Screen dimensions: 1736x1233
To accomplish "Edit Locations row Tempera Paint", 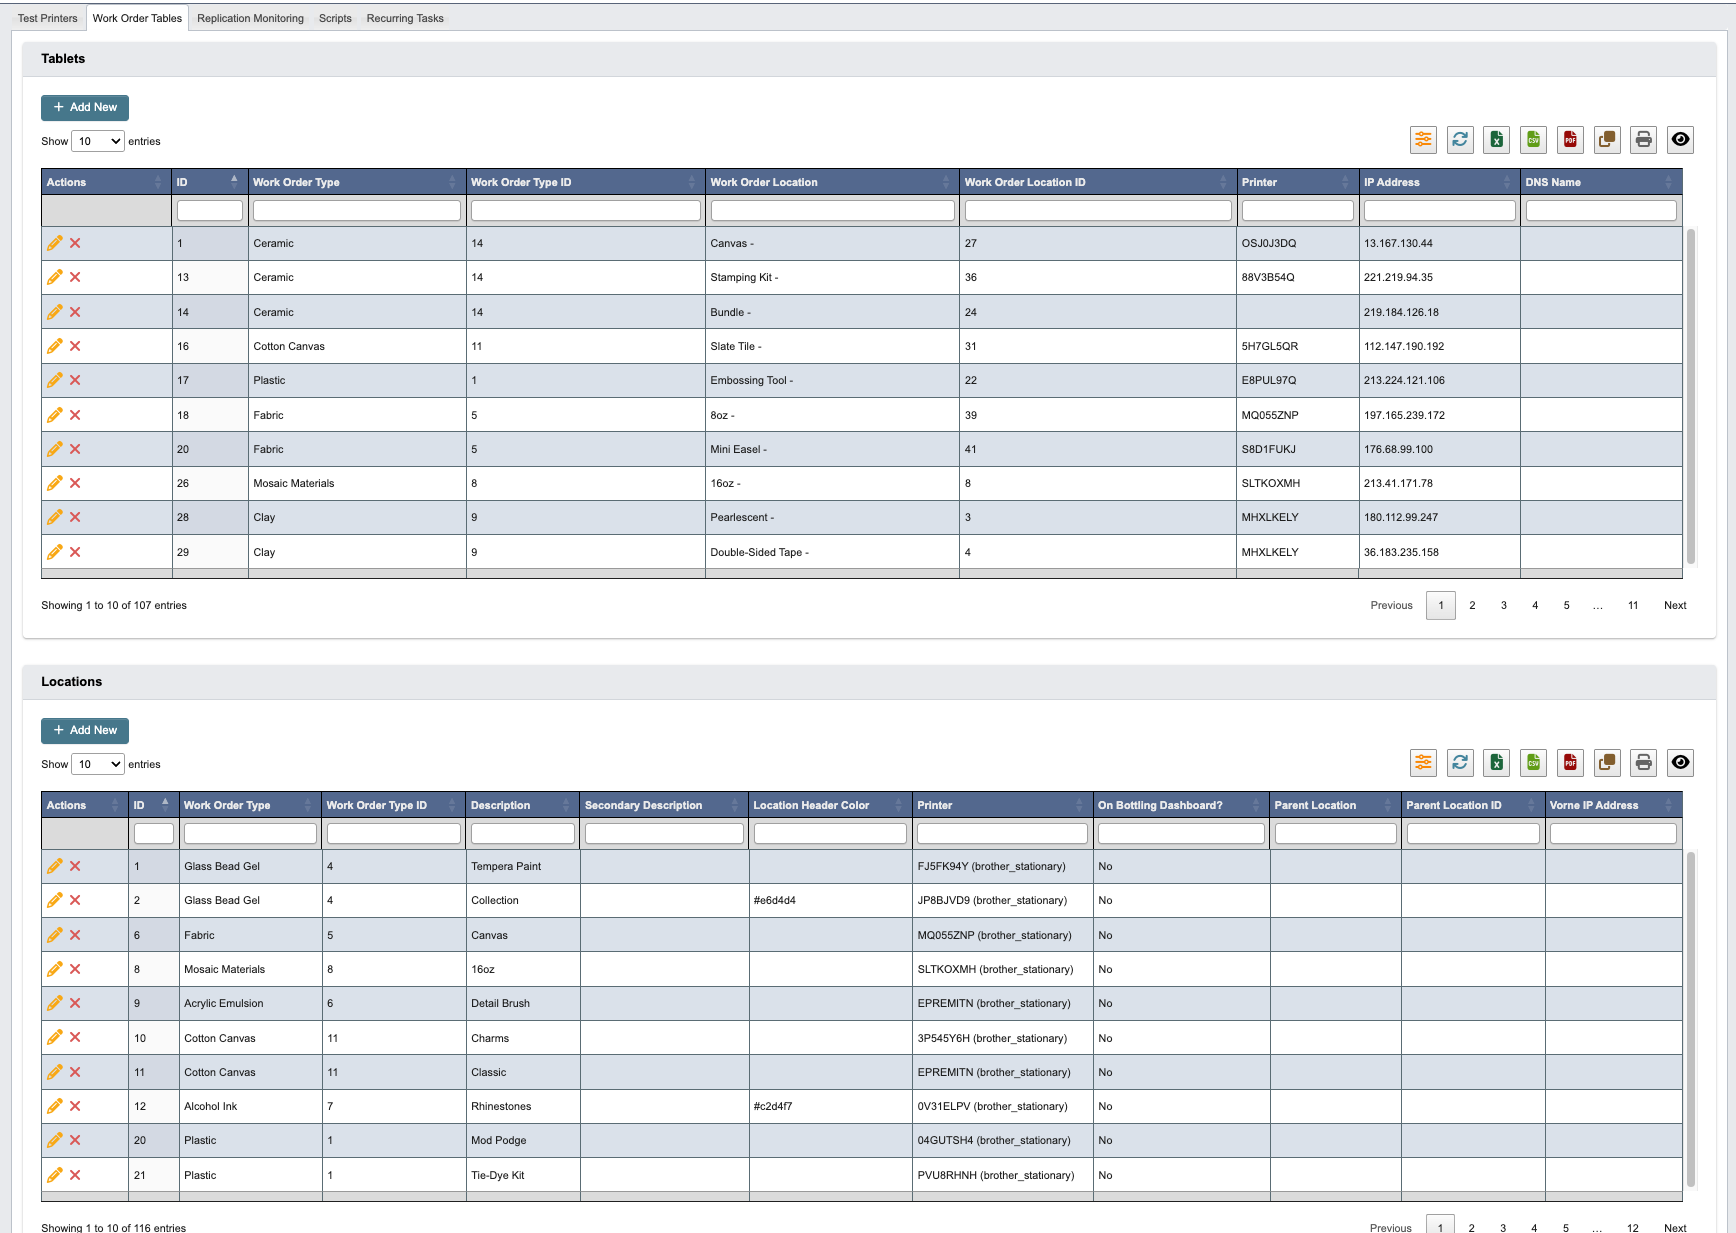I will coord(55,866).
